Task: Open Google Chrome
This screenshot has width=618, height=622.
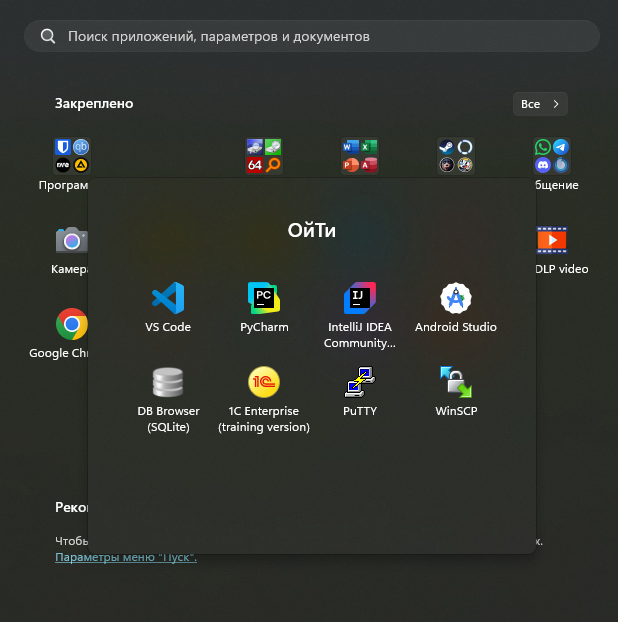Action: click(x=72, y=324)
